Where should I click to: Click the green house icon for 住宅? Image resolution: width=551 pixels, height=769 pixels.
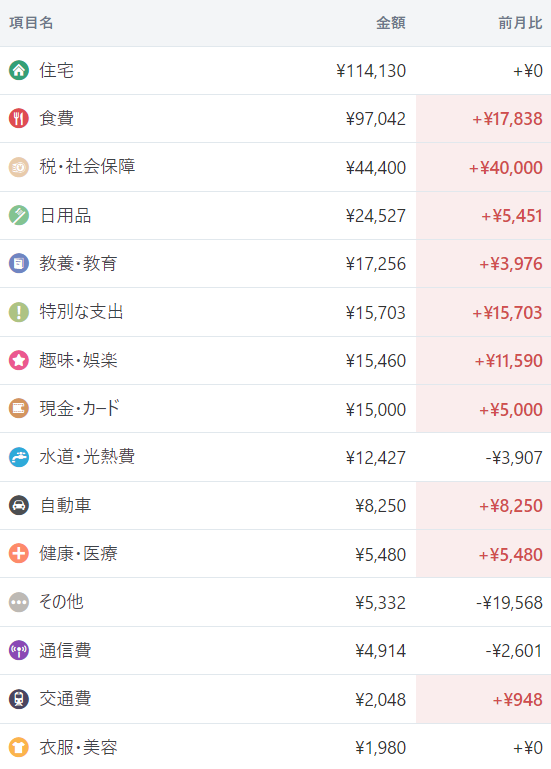click(x=19, y=70)
